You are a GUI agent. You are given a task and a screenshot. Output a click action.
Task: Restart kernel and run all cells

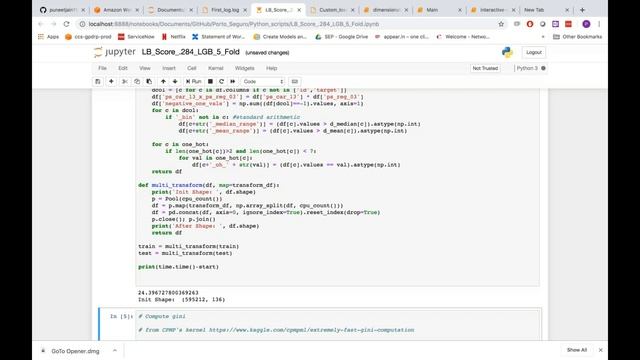tap(233, 82)
